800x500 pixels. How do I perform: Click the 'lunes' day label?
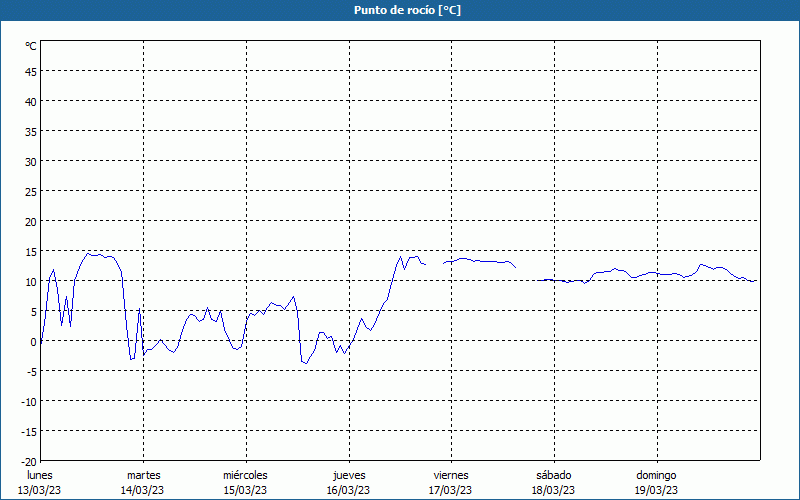[x=39, y=475]
